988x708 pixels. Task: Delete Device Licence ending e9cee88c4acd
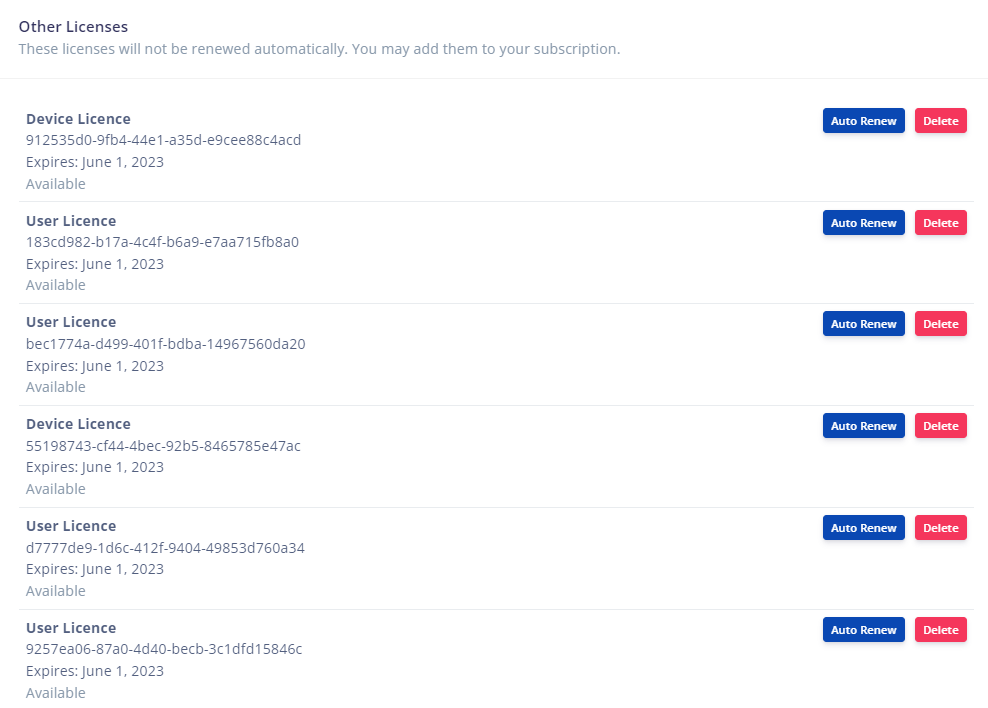pos(940,121)
